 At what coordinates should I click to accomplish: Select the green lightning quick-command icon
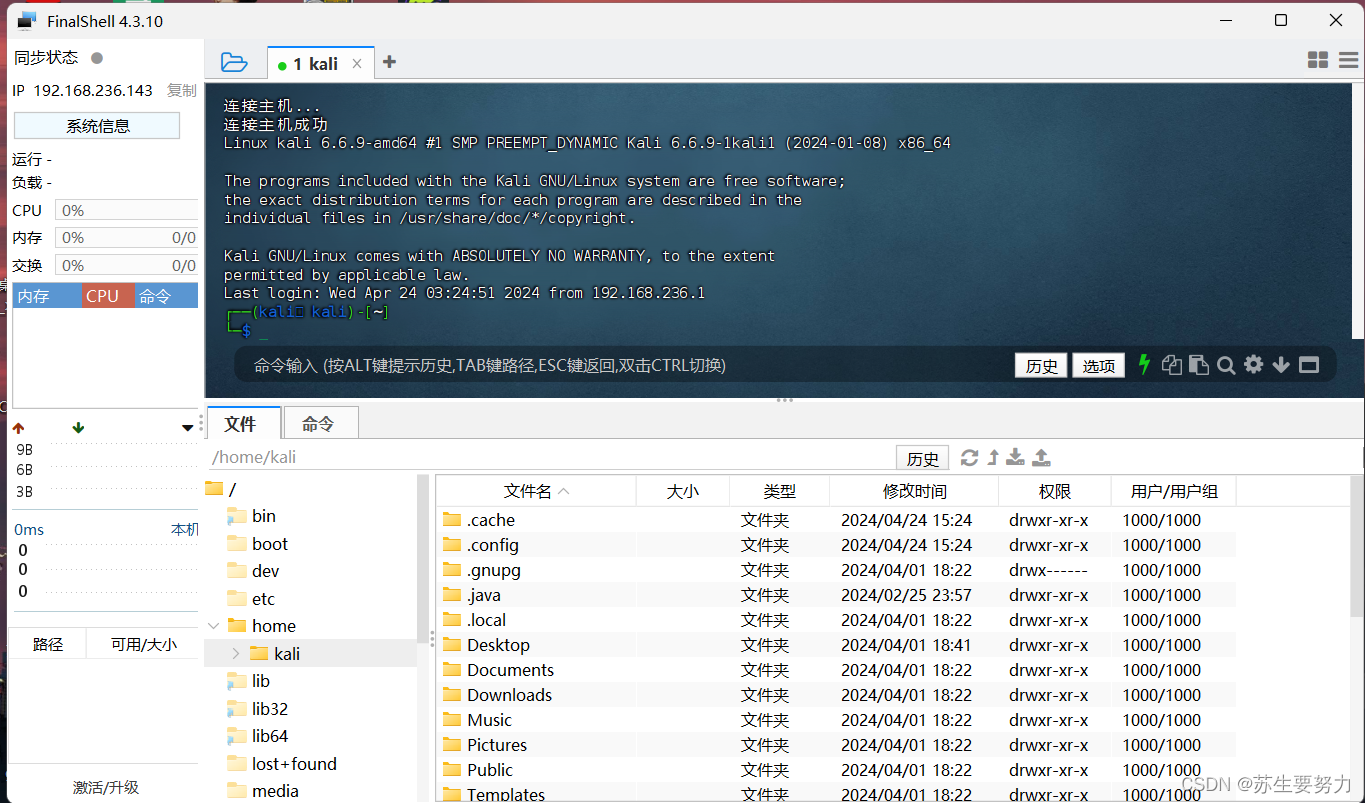(x=1143, y=365)
